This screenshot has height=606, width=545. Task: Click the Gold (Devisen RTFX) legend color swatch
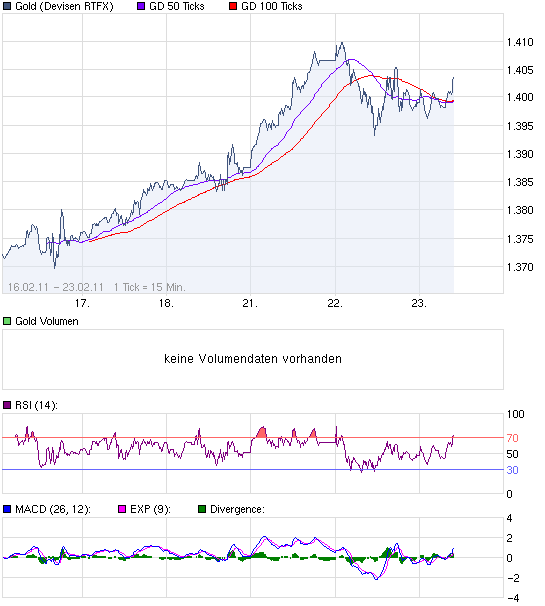[7, 6]
